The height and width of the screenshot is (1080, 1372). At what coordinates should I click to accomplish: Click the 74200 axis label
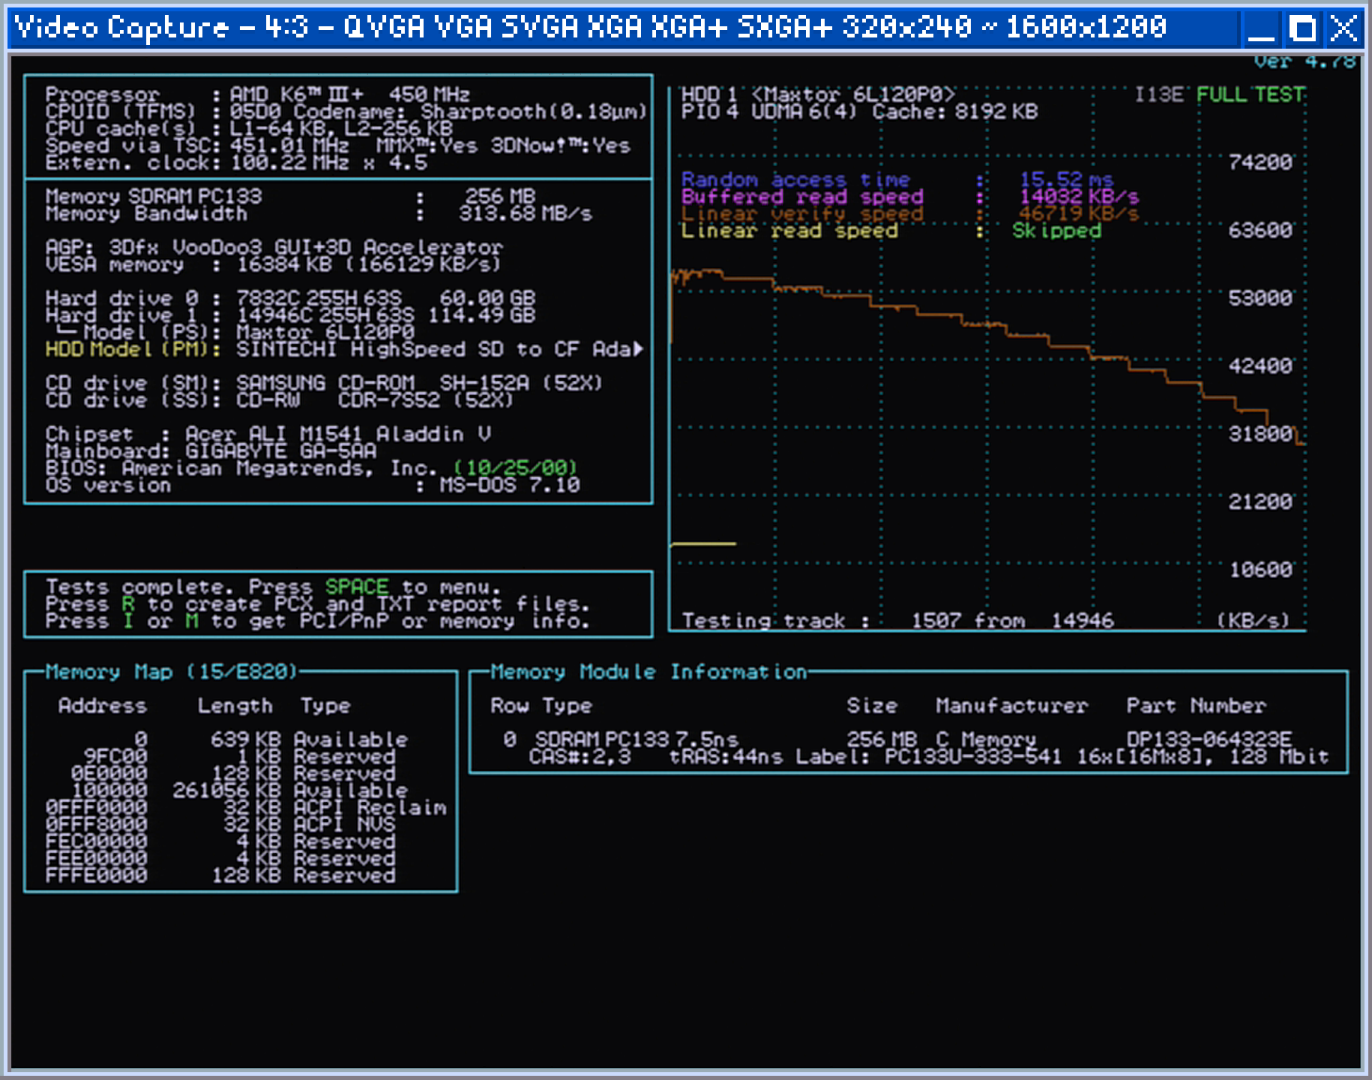coord(1260,162)
